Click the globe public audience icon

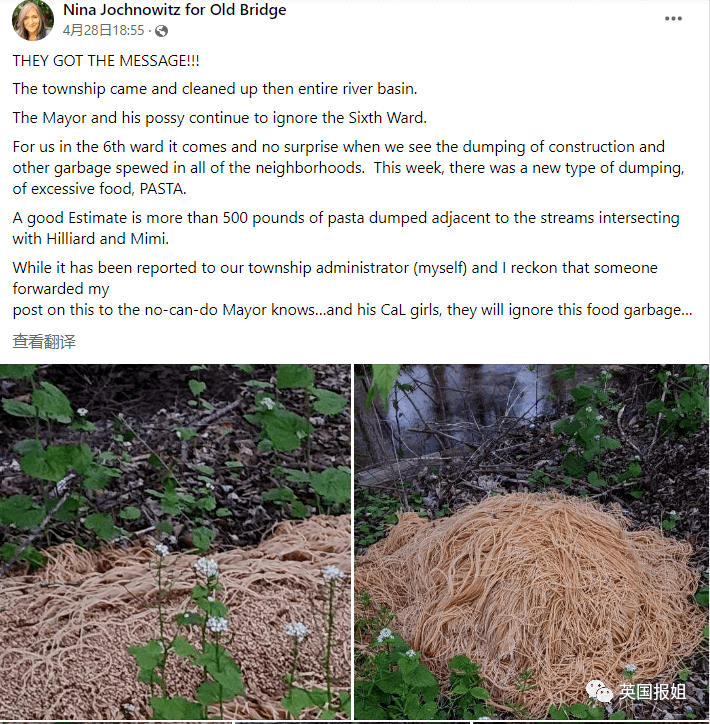click(x=161, y=31)
